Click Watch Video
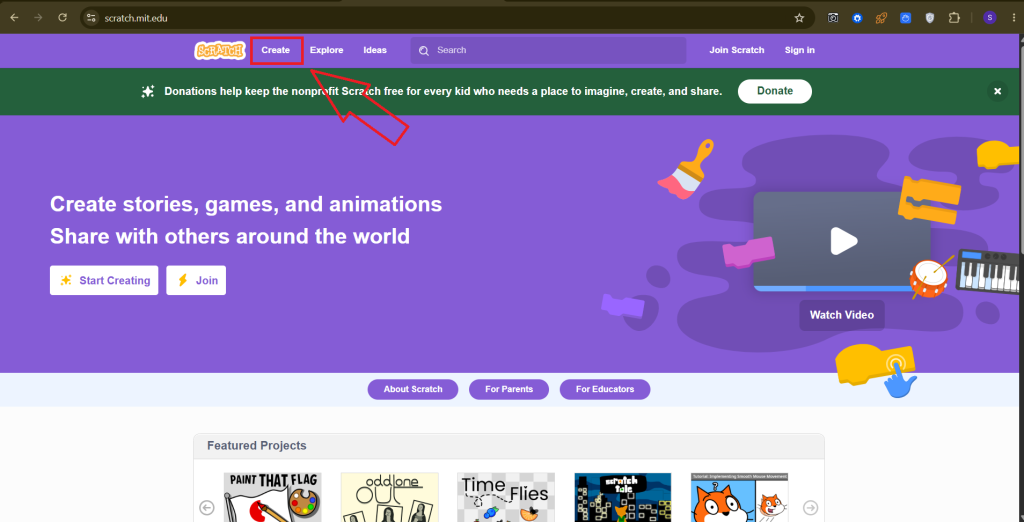 (842, 315)
